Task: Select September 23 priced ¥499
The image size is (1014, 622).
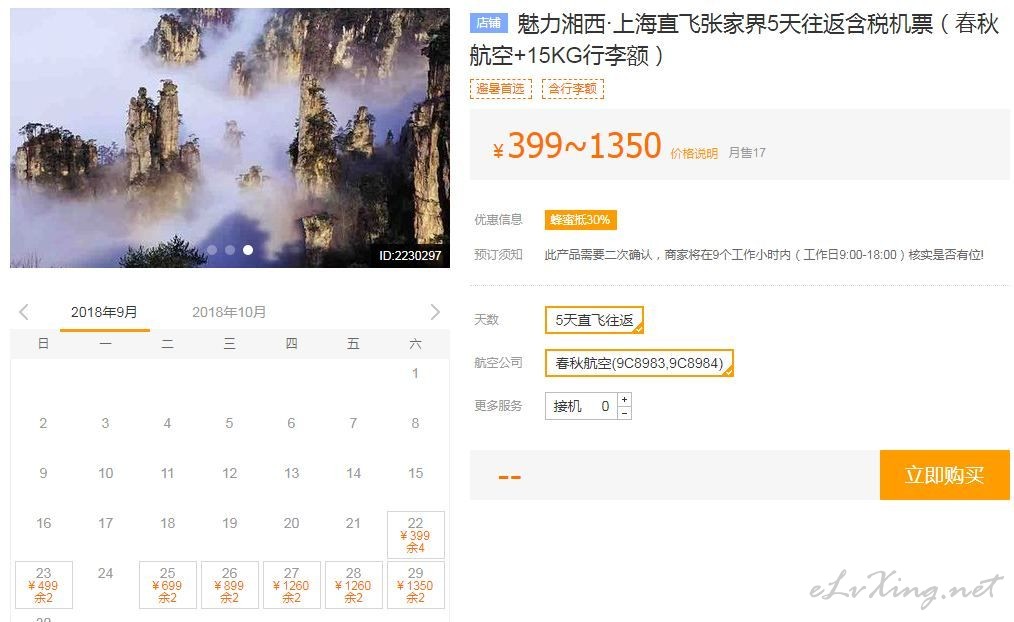Action: [44, 585]
